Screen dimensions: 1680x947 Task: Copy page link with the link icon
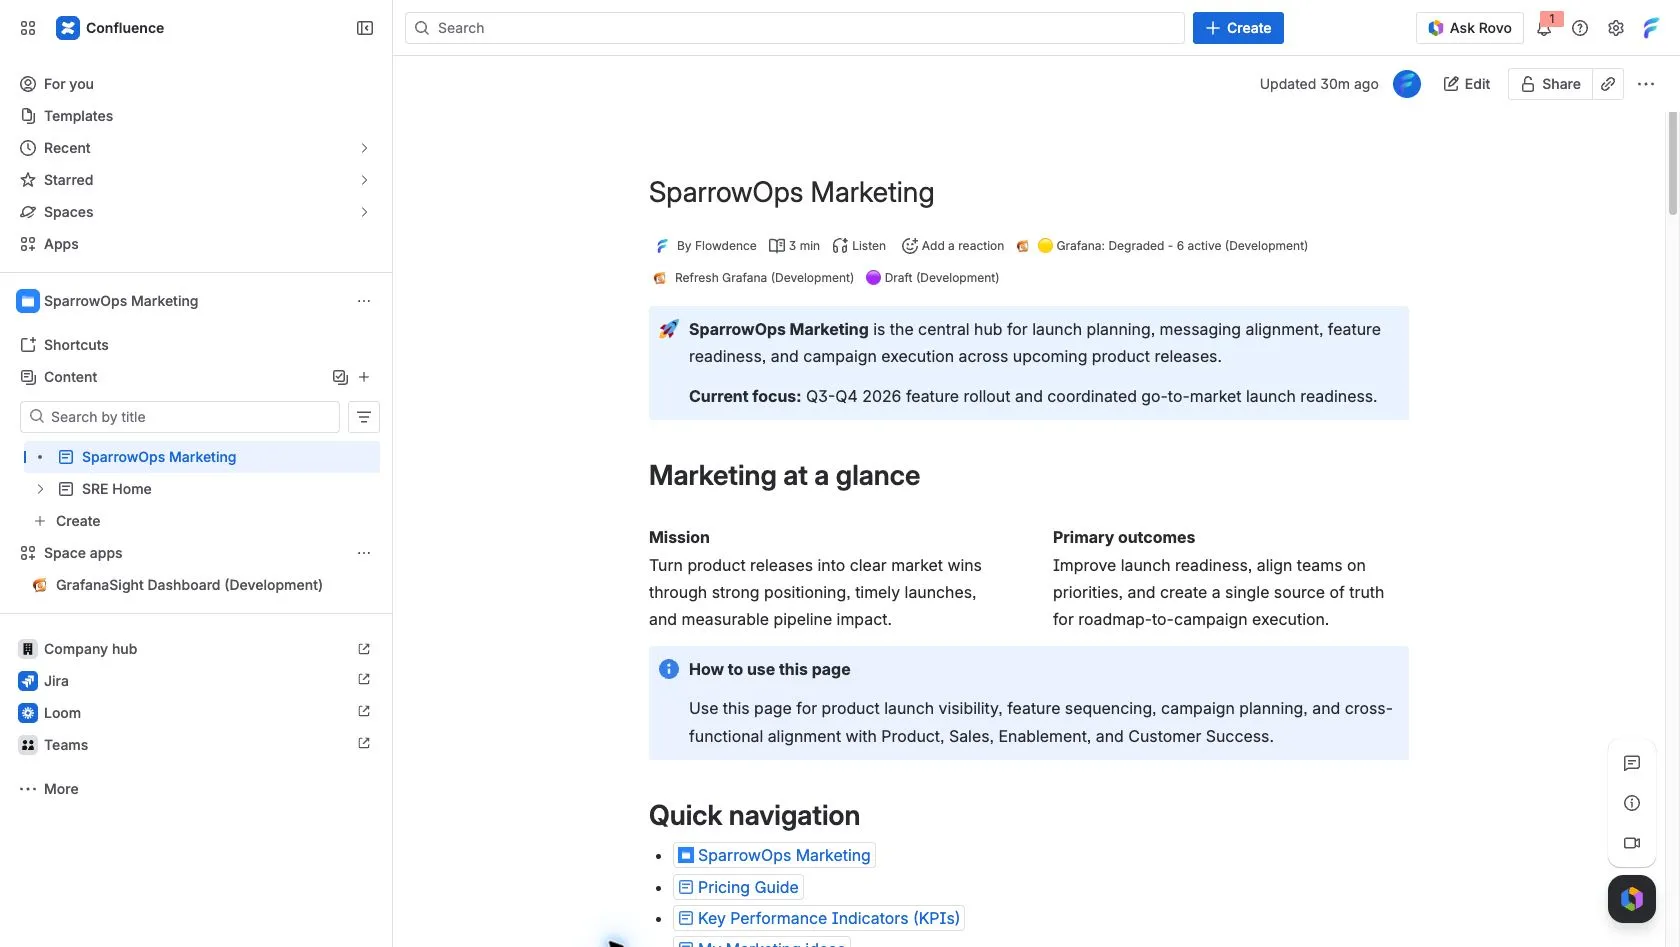pos(1608,84)
